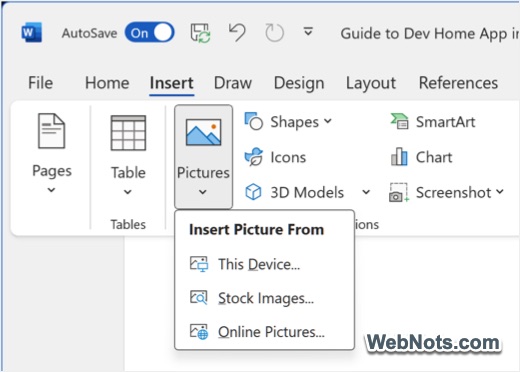Image resolution: width=520 pixels, height=372 pixels.
Task: Expand the Shapes dropdown arrow
Action: pyautogui.click(x=328, y=121)
